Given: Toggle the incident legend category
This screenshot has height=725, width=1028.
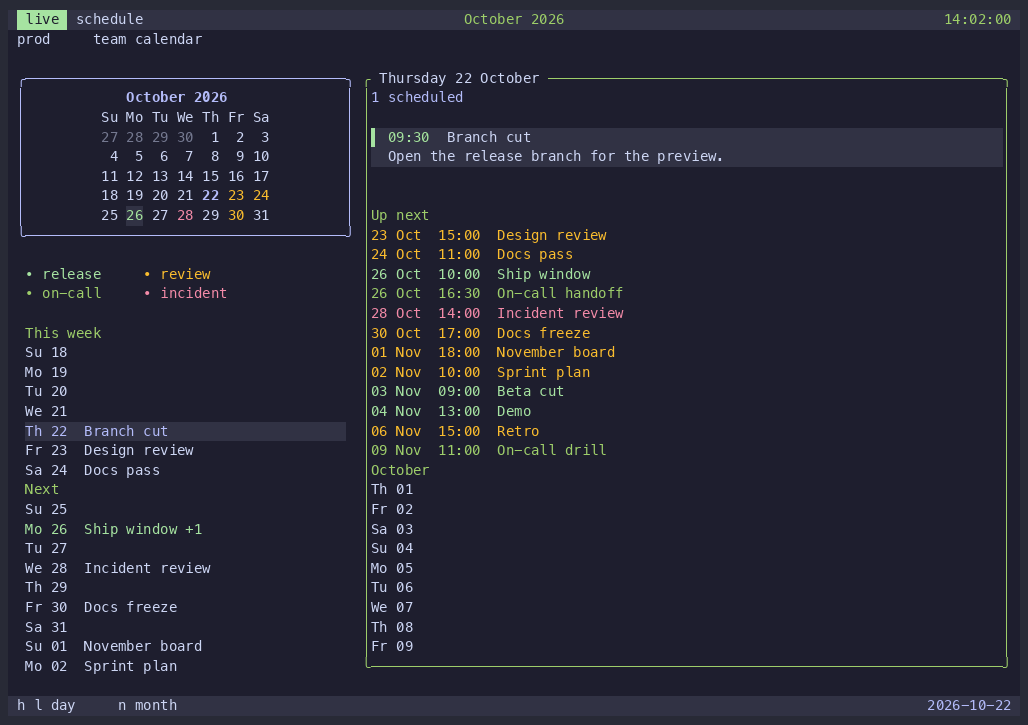Looking at the screenshot, I should click(x=186, y=293).
